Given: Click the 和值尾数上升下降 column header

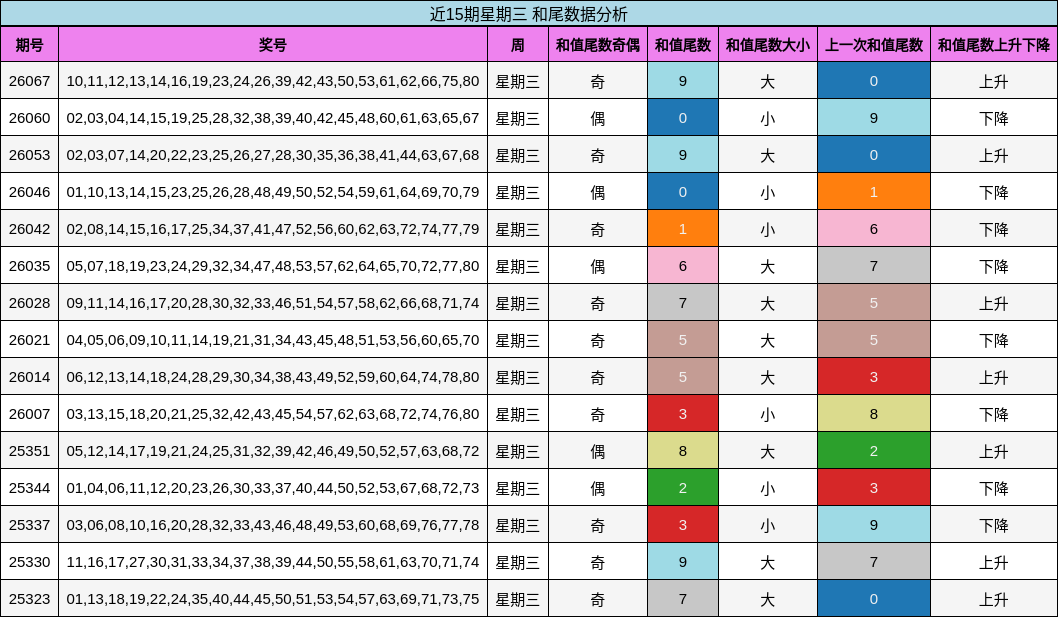Looking at the screenshot, I should [993, 44].
